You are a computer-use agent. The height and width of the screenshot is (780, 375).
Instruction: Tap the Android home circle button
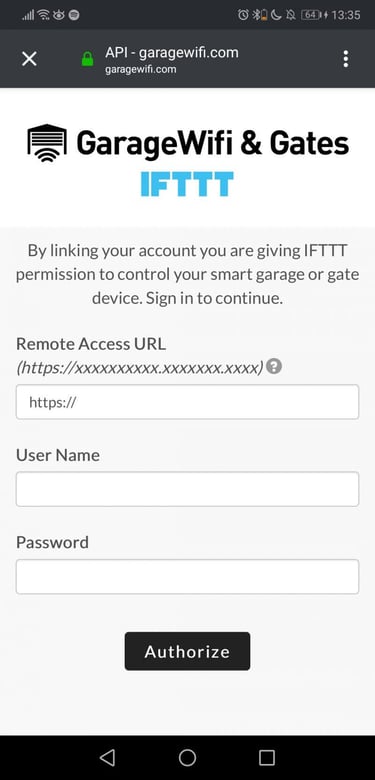pyautogui.click(x=188, y=758)
